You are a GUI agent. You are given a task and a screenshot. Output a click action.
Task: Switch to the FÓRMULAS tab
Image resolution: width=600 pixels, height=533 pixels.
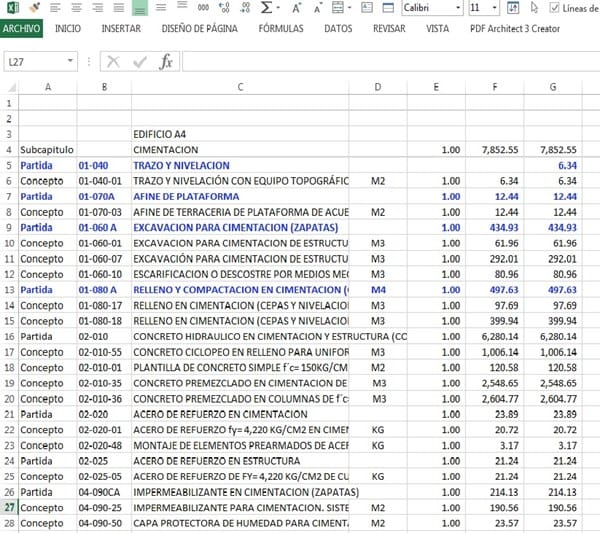[x=281, y=29]
